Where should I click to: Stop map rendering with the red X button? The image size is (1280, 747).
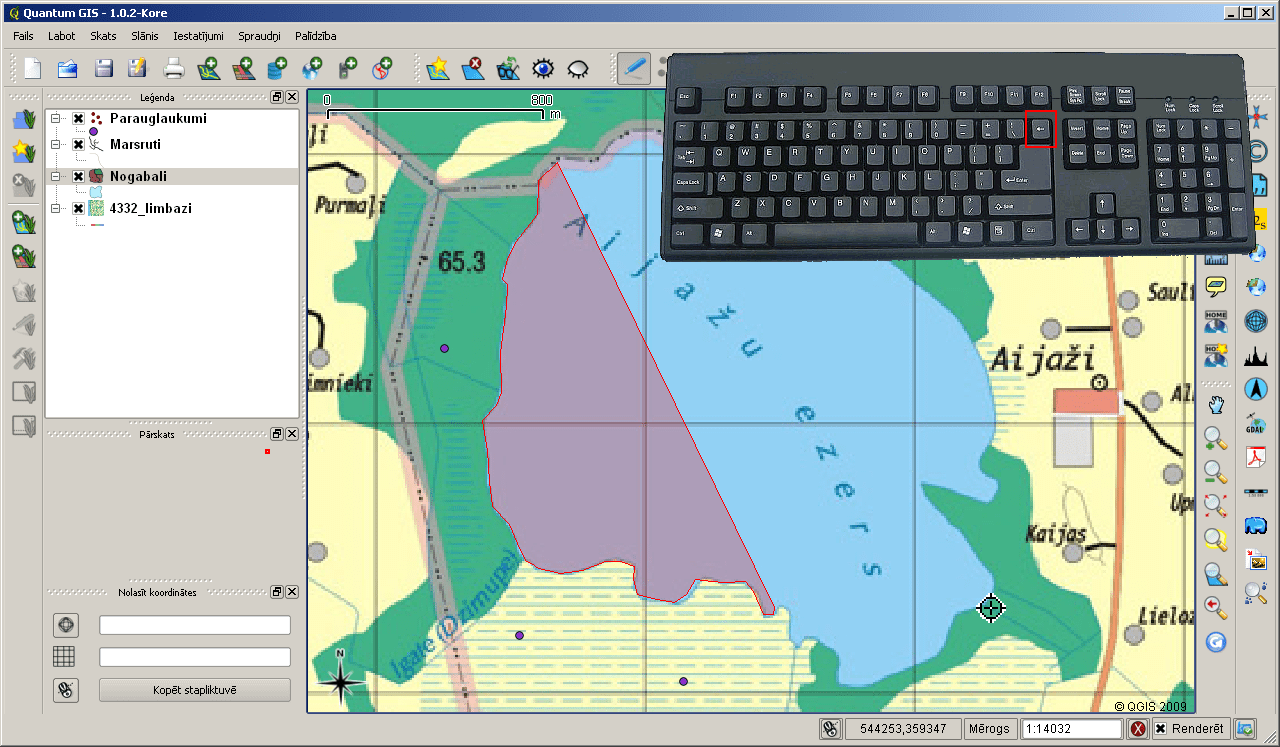coord(1138,729)
